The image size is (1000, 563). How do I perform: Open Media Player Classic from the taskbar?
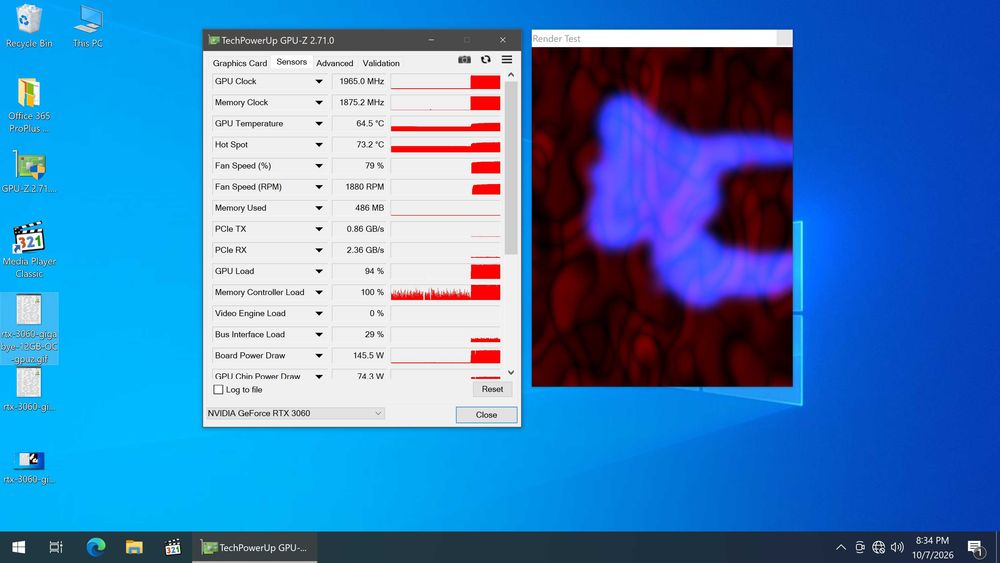[x=172, y=547]
